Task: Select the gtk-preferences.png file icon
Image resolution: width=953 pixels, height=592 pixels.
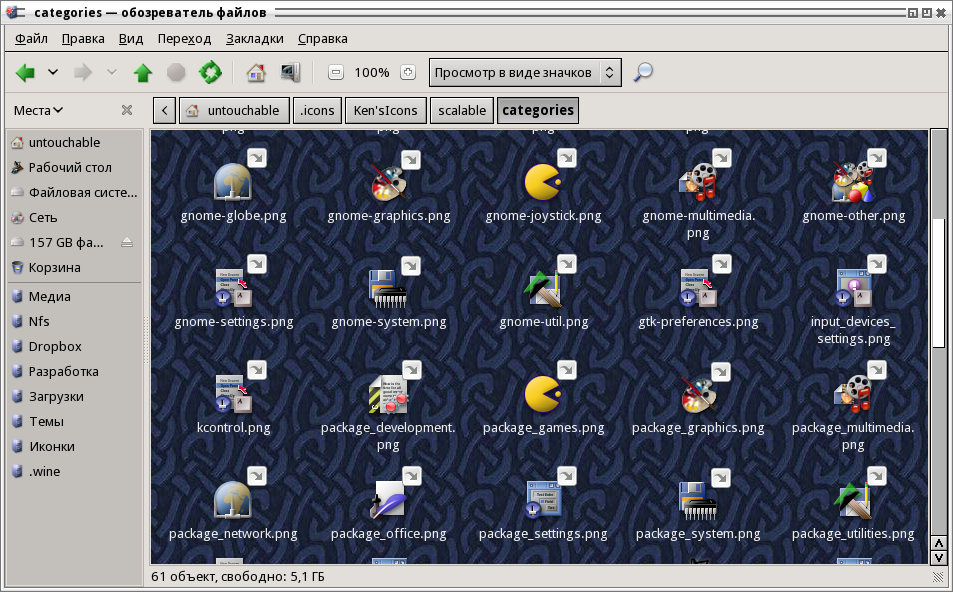Action: pos(698,287)
